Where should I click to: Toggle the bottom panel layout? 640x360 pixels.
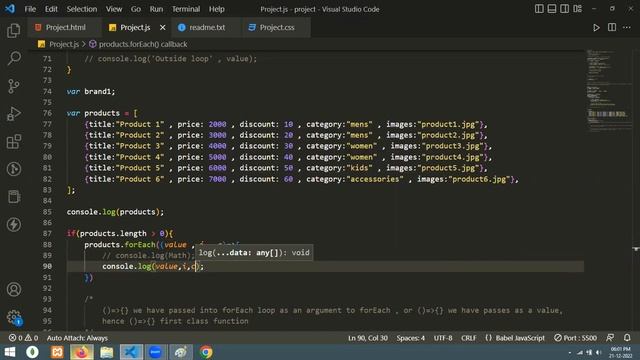552,9
